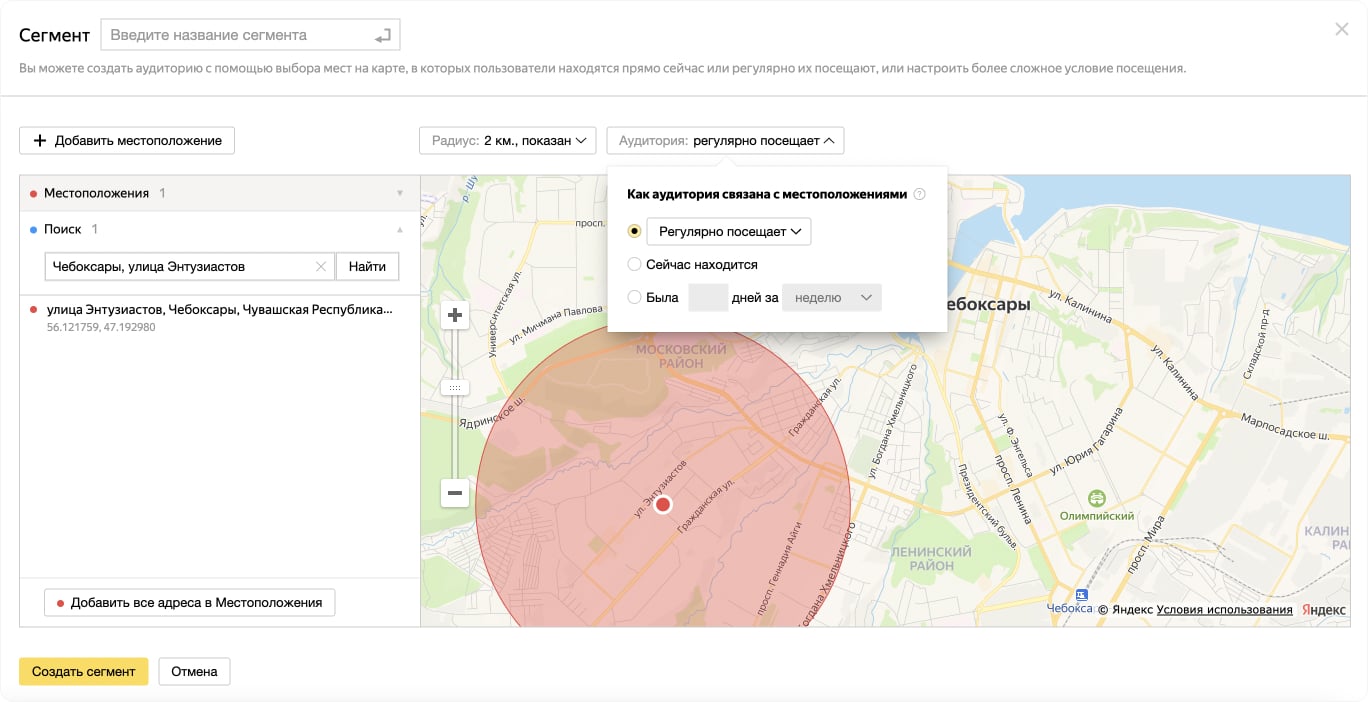
Task: Click the segment name input field
Action: 235,35
